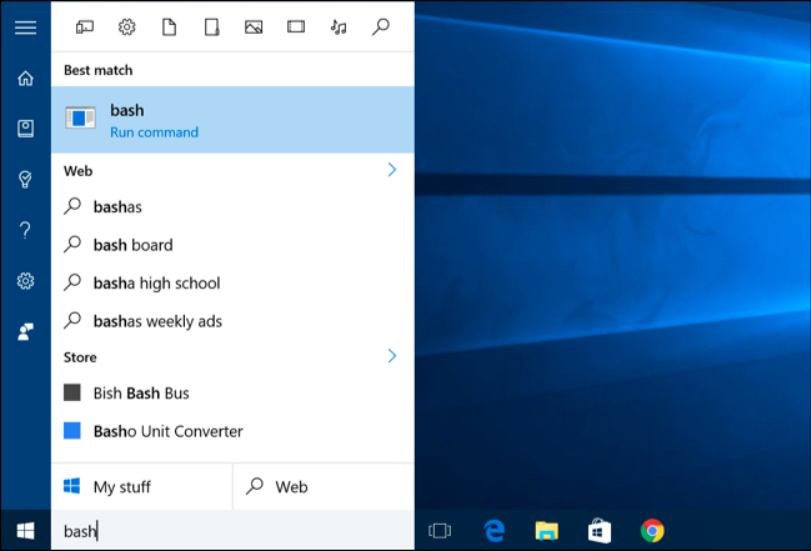Expand the Store results chevron

click(392, 356)
